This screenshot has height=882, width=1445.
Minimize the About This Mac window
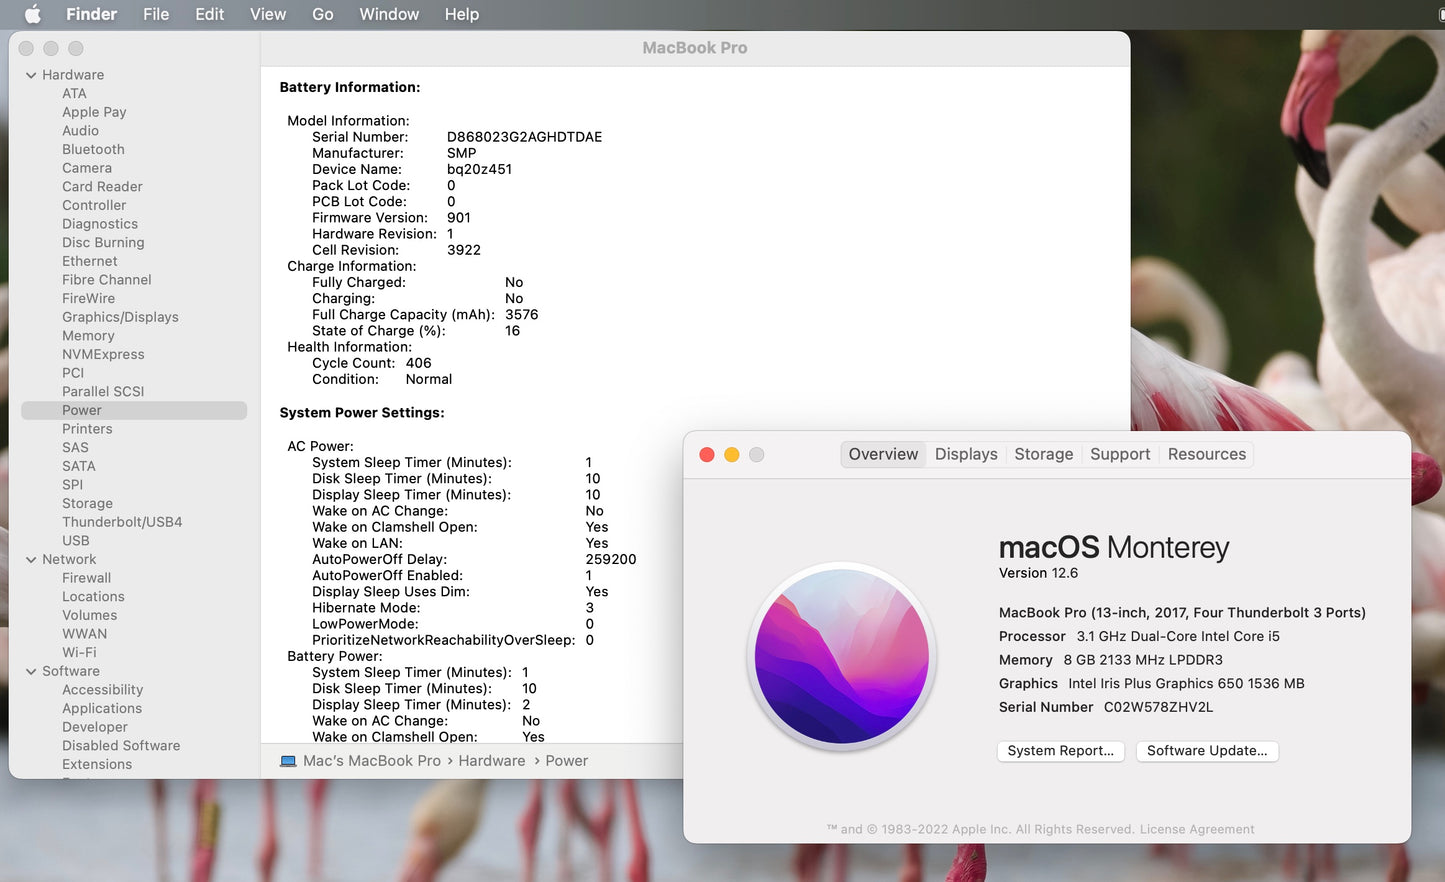pyautogui.click(x=732, y=455)
